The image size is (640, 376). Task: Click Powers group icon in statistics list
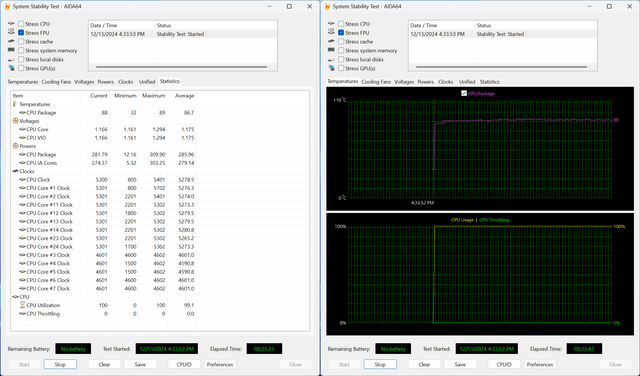[x=16, y=146]
